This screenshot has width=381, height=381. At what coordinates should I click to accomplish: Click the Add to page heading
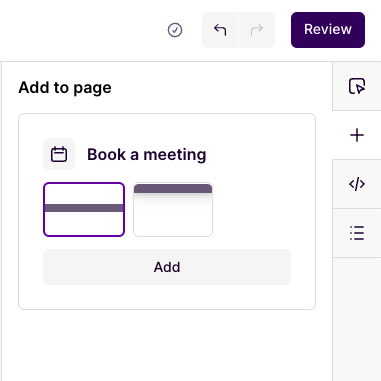pyautogui.click(x=65, y=88)
